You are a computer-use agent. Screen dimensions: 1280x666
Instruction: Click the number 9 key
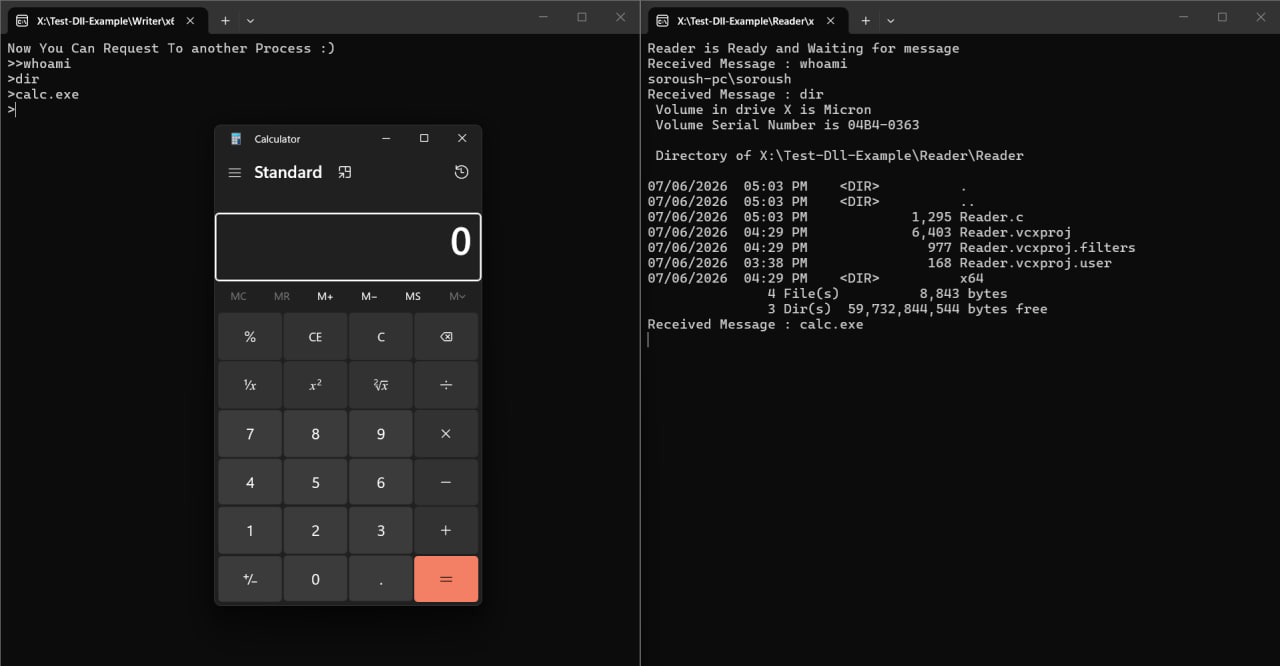381,434
